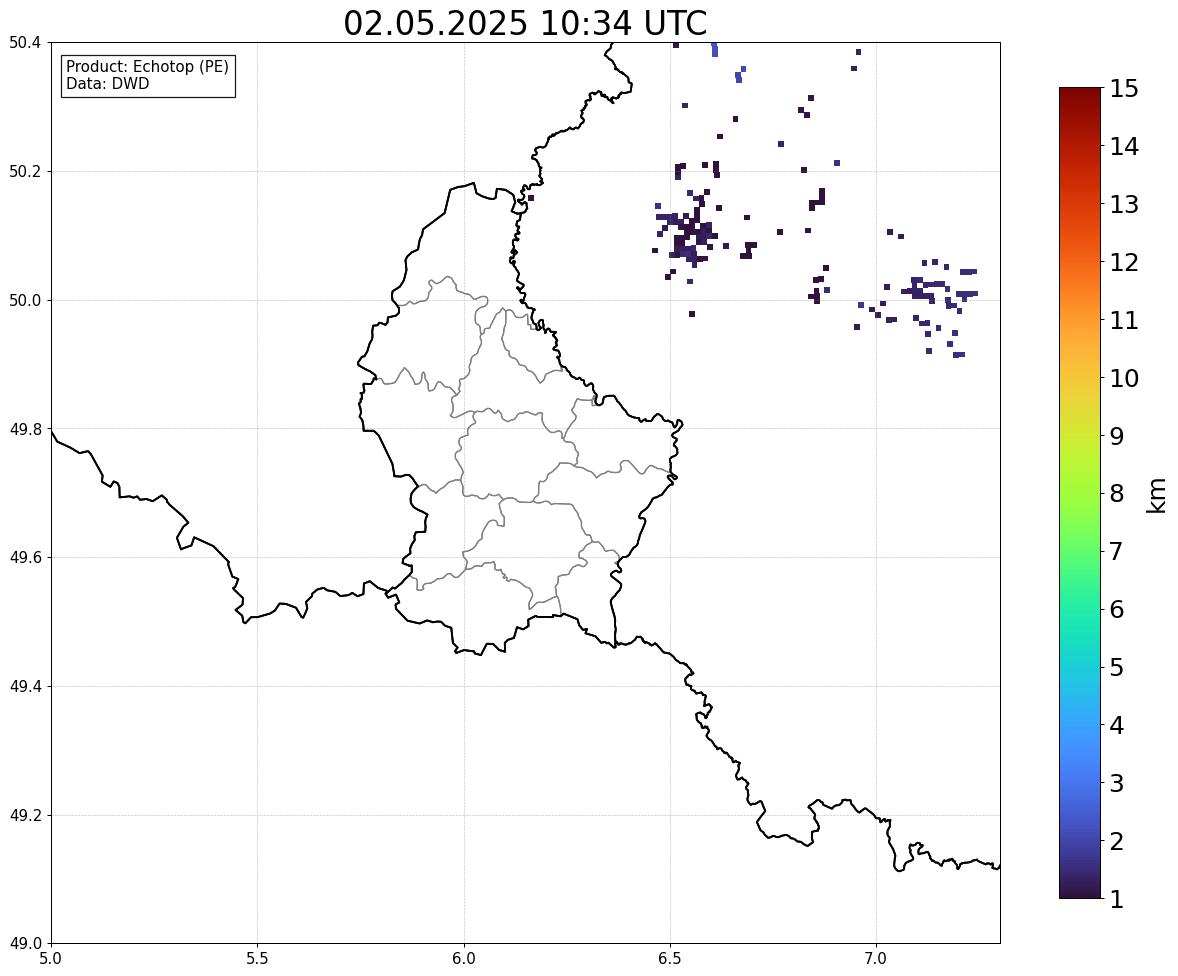Click the x-axis label 5.5

pos(258,959)
